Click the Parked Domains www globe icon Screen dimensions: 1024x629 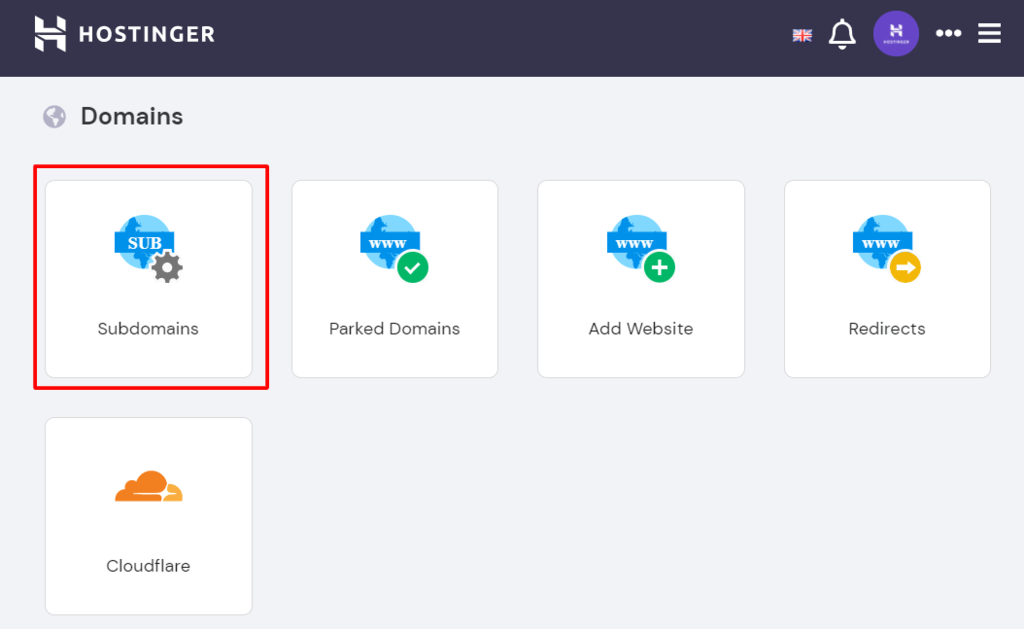click(394, 249)
